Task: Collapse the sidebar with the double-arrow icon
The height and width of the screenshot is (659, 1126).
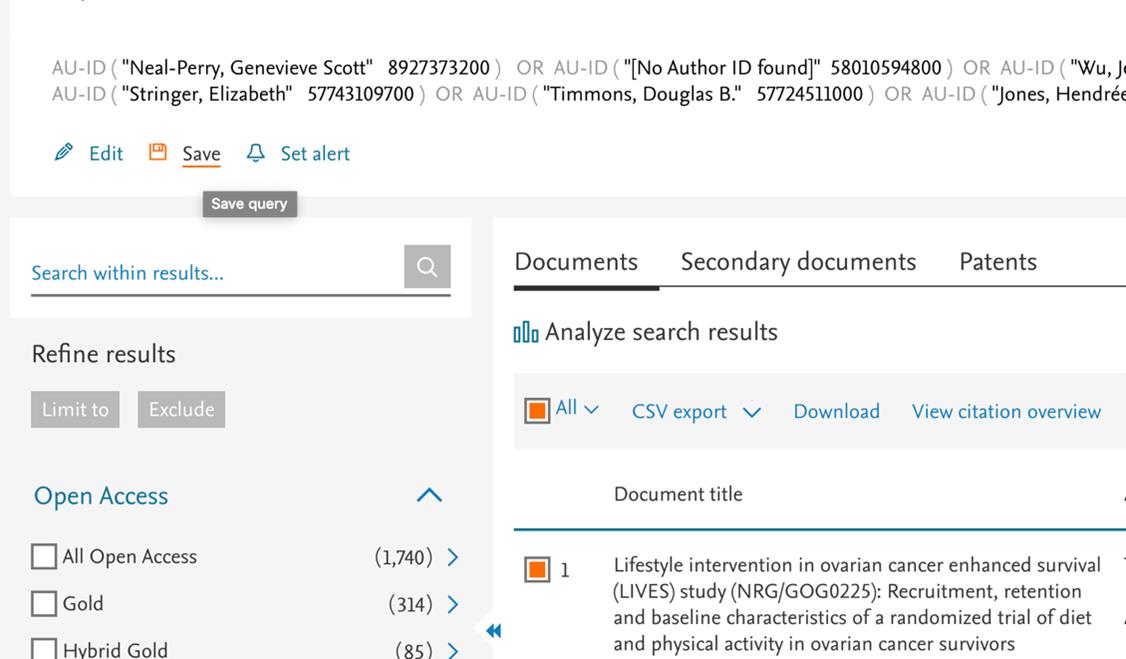Action: (493, 630)
